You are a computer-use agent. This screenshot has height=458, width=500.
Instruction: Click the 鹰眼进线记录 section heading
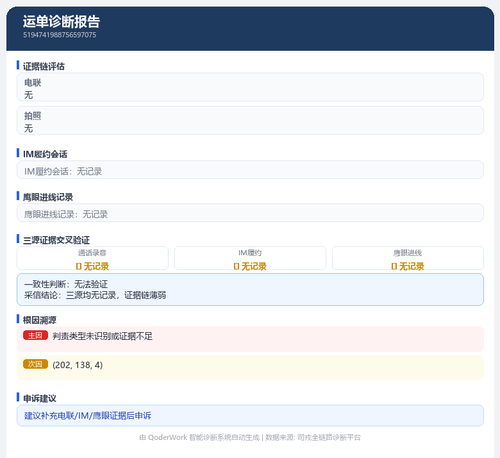tap(48, 197)
